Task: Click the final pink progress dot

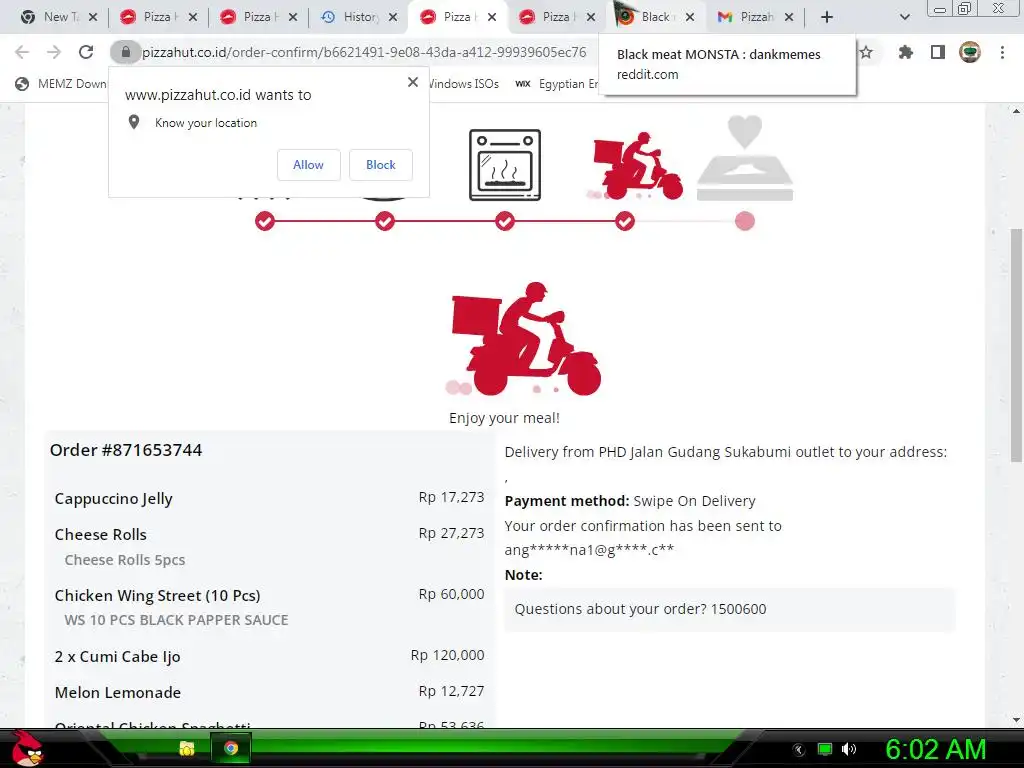Action: coord(744,221)
